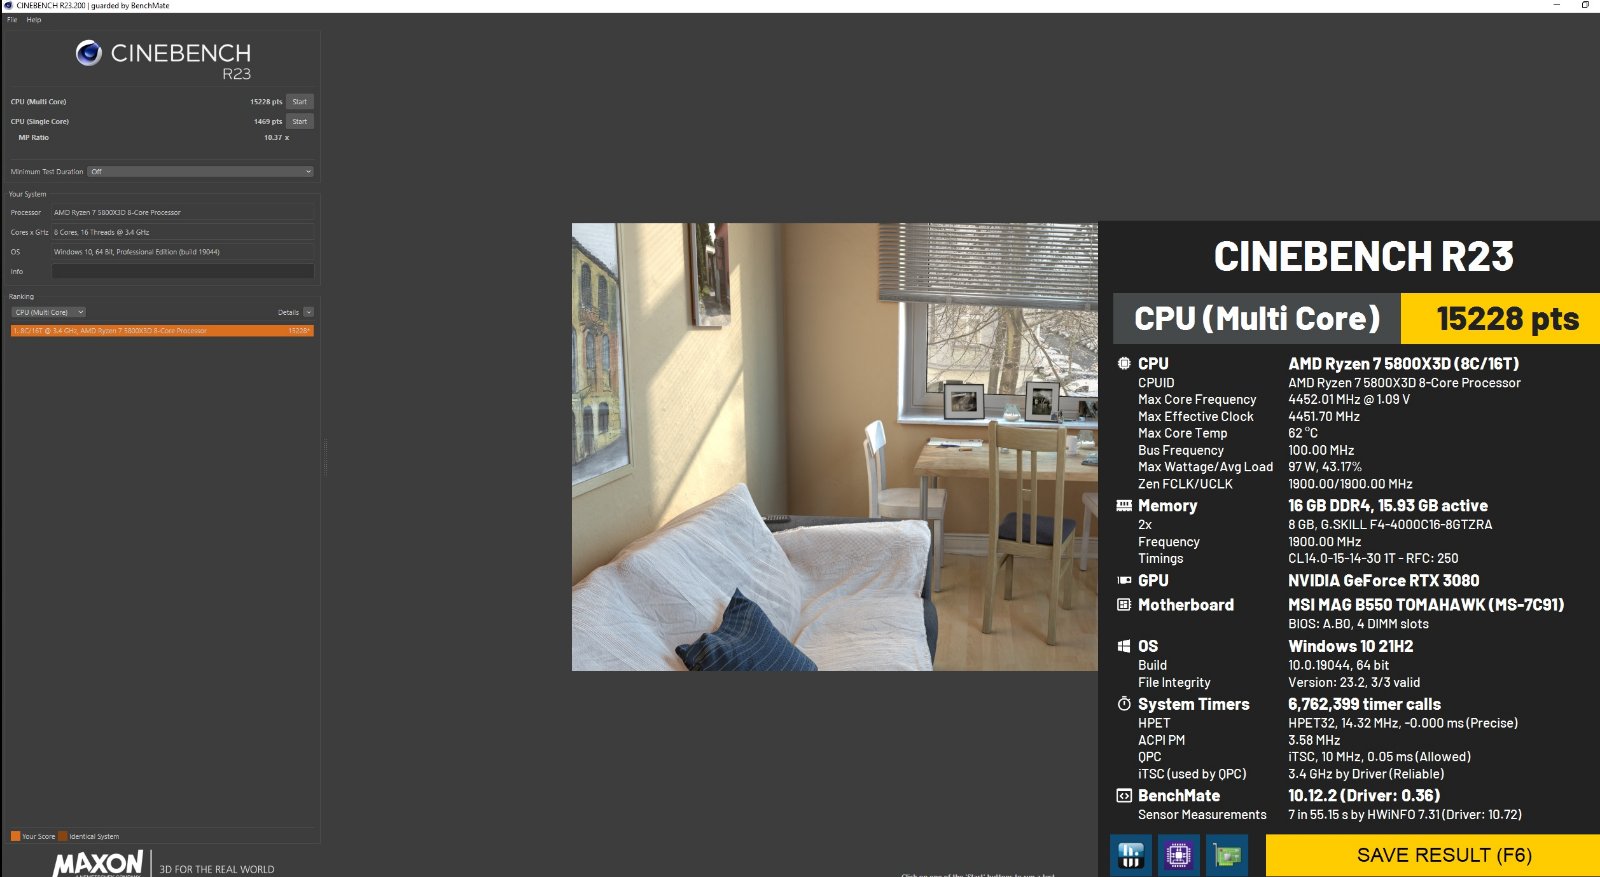Click the Max Core Frequency value 4452.01 MHz

(x=1349, y=400)
